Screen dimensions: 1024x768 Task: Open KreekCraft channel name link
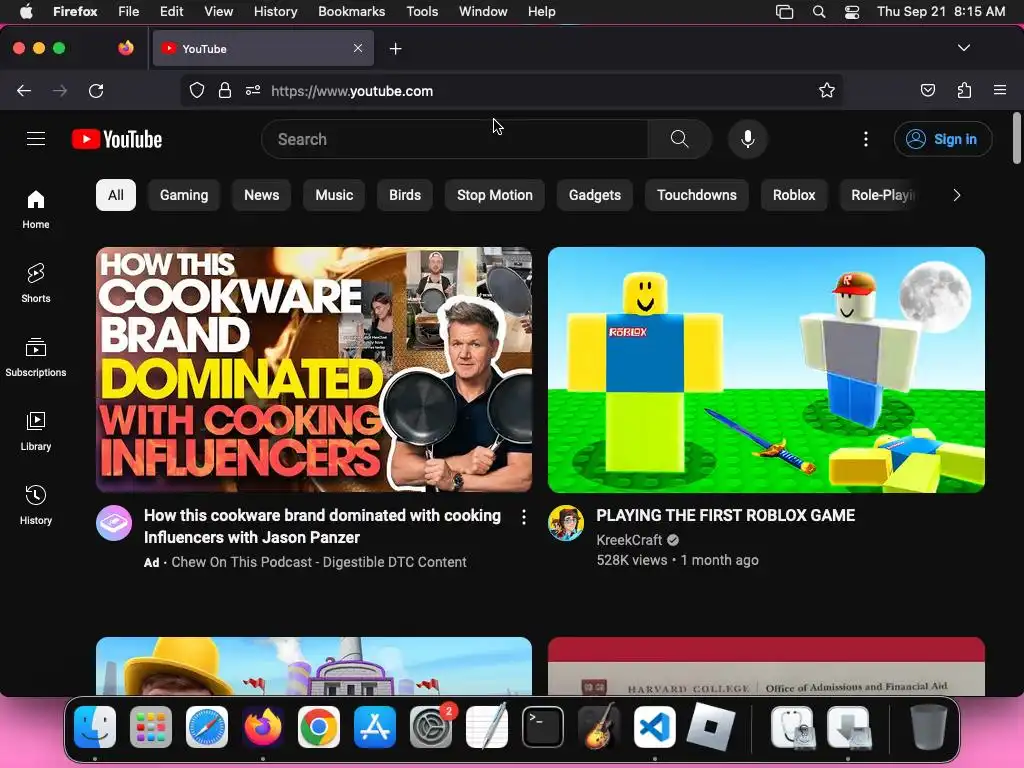pos(629,540)
